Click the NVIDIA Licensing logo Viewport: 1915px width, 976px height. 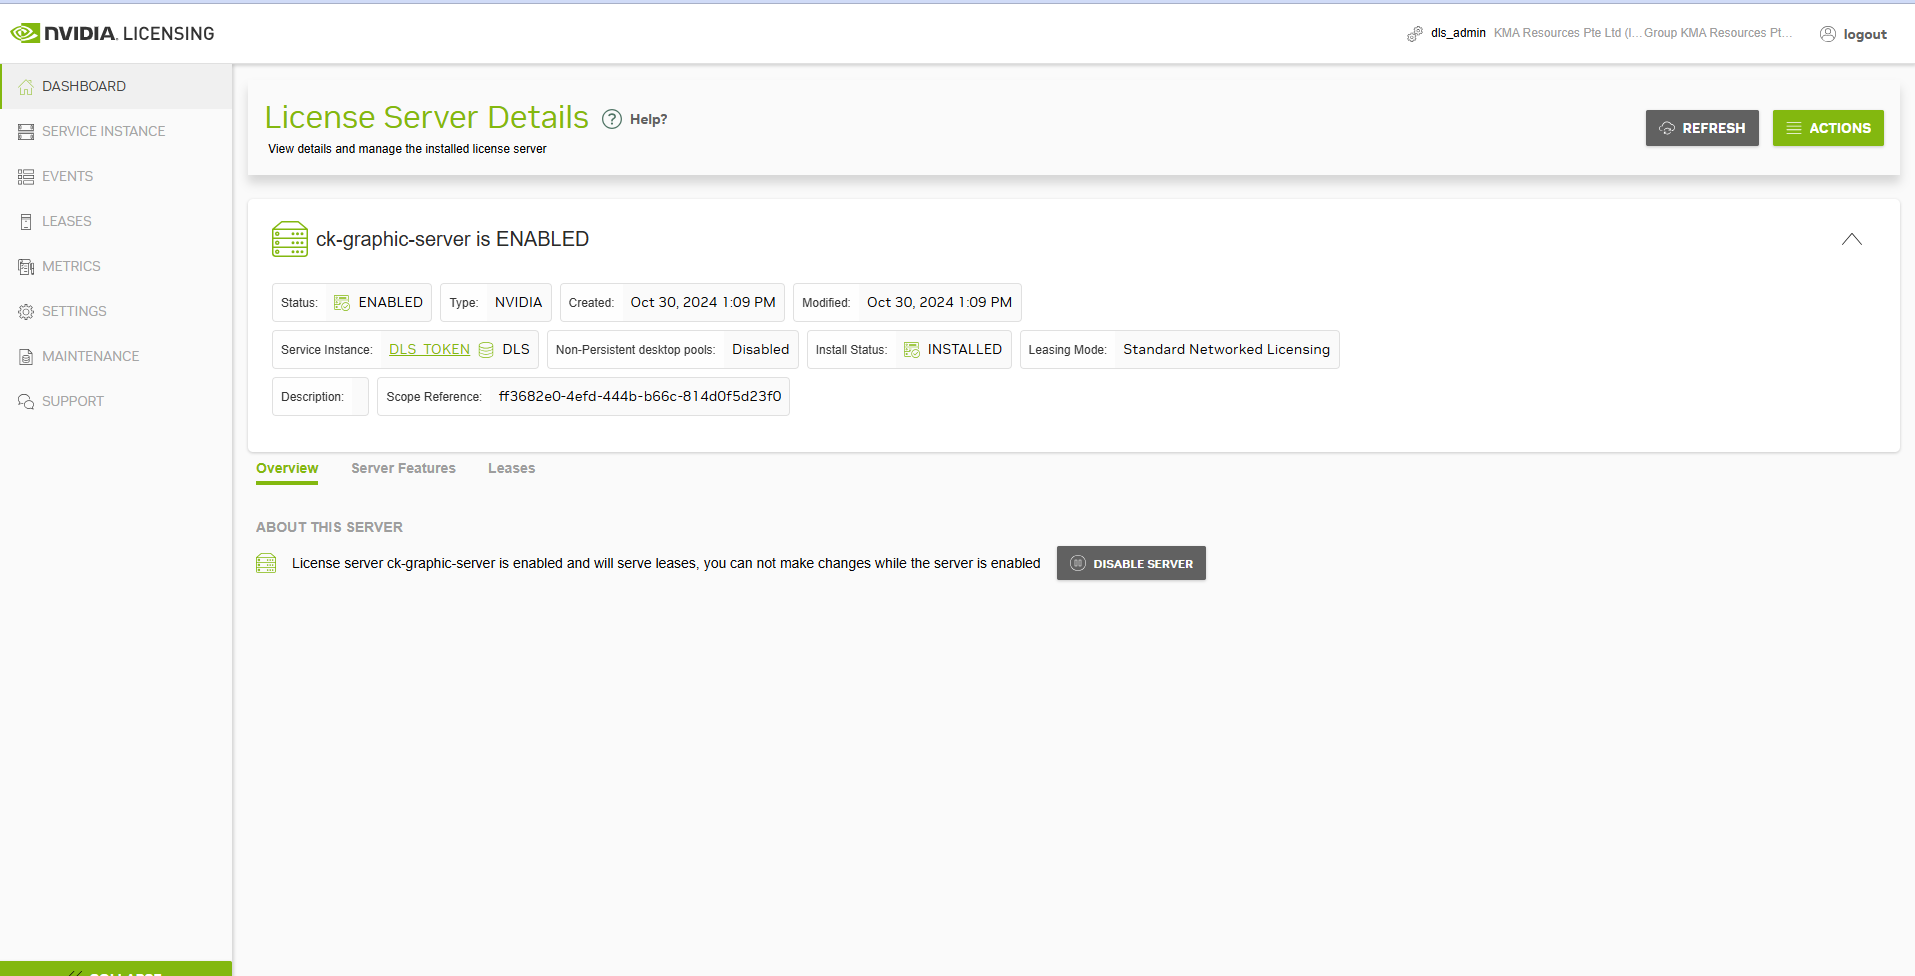113,33
